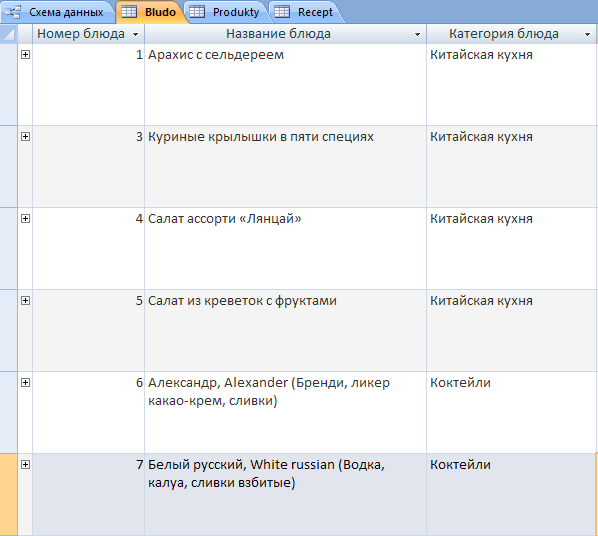Select the highlighted row selector for dish 7
The image size is (598, 536).
pyautogui.click(x=8, y=495)
